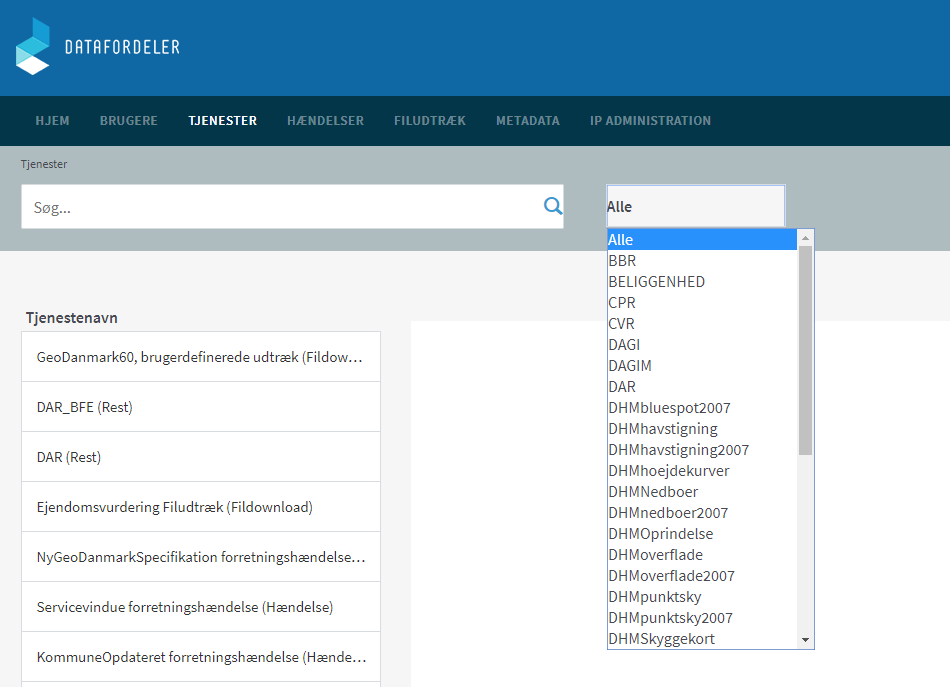Image resolution: width=950 pixels, height=687 pixels.
Task: Choose BELIGGENHED from the list
Action: pyautogui.click(x=702, y=282)
